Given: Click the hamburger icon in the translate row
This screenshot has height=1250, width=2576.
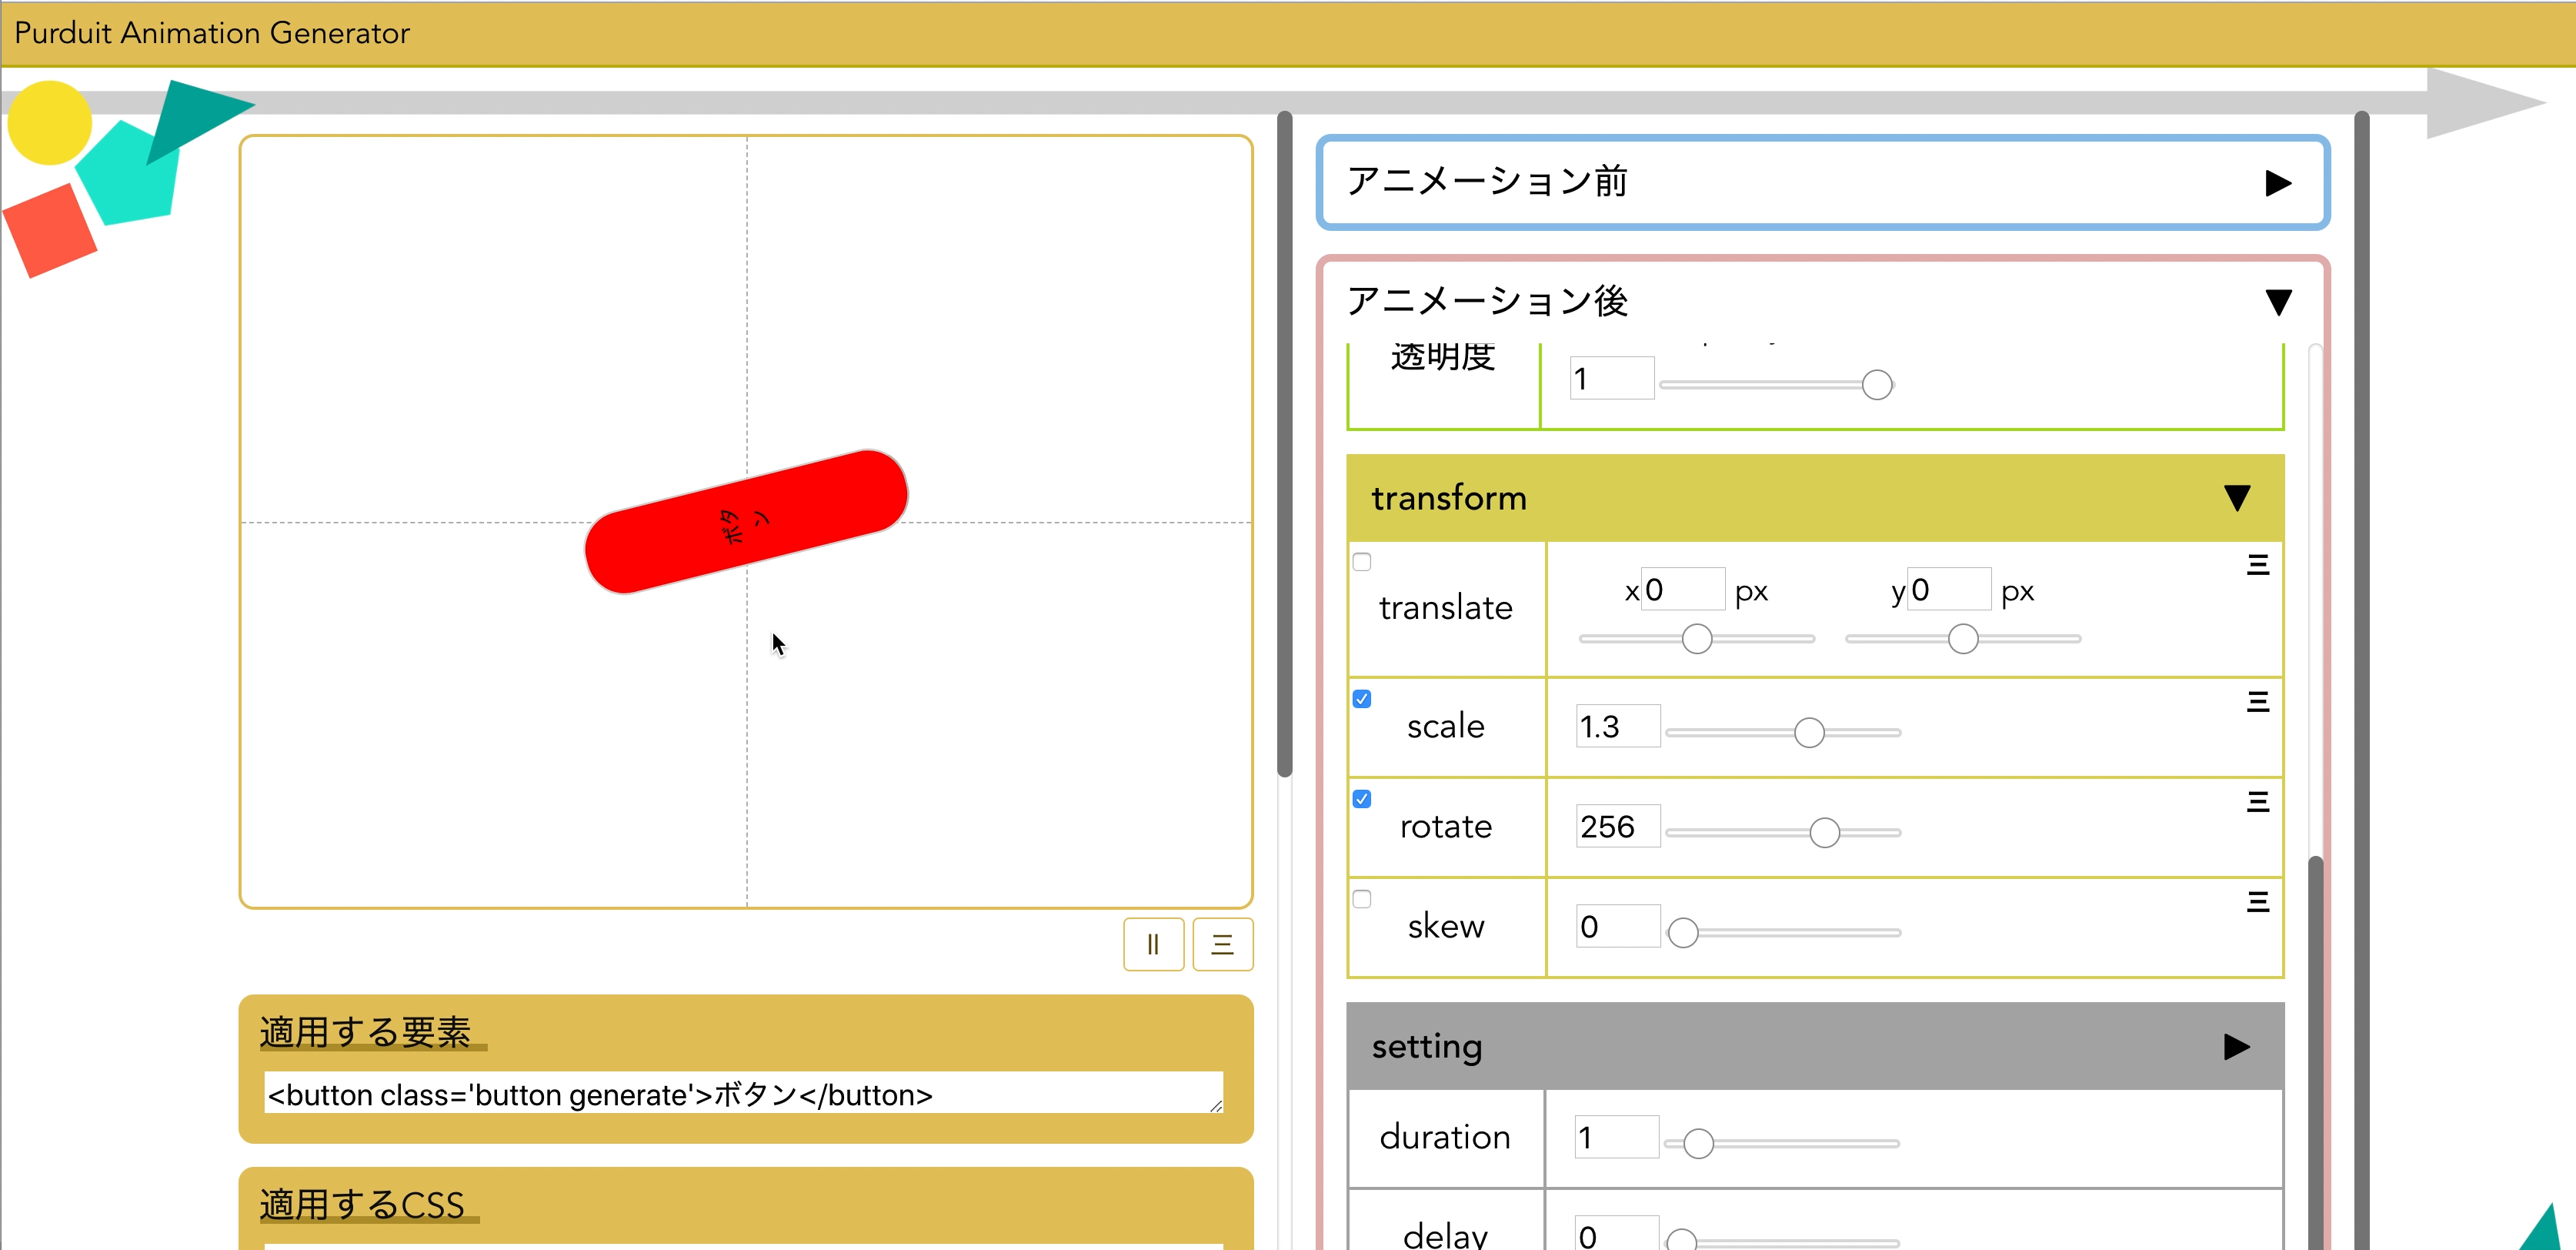Looking at the screenshot, I should (2257, 565).
